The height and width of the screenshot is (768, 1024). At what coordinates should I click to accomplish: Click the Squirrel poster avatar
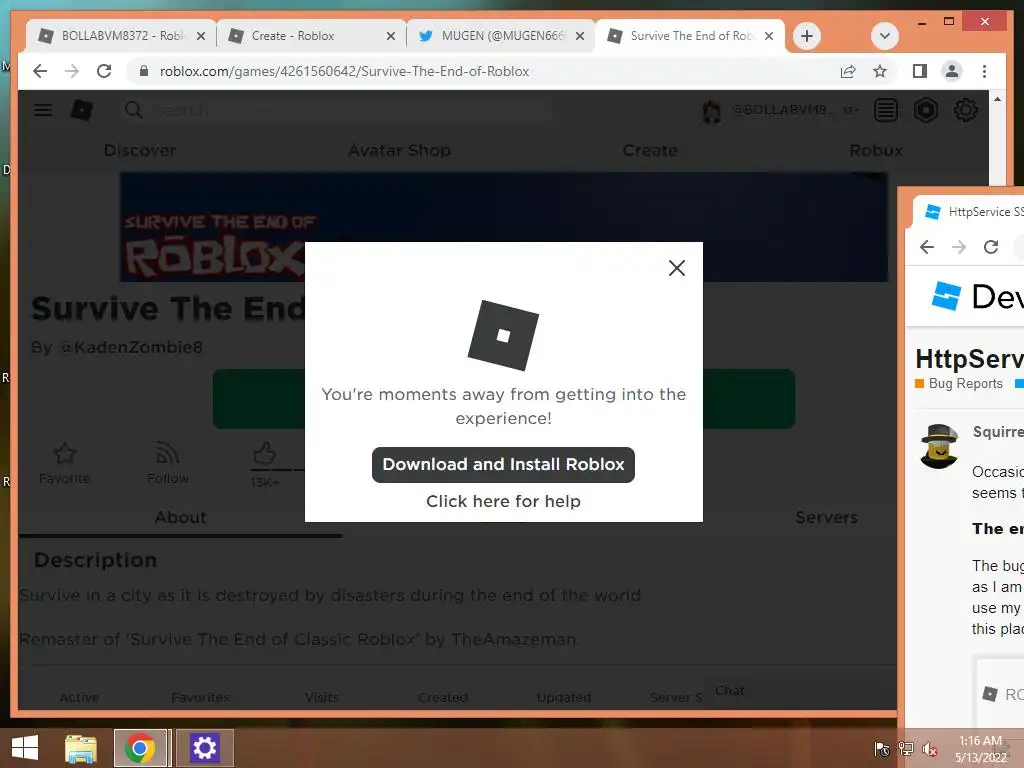click(938, 446)
